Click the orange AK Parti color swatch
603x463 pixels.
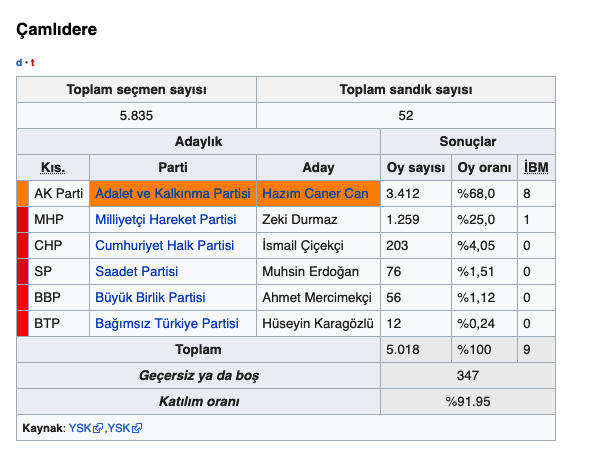tap(22, 193)
